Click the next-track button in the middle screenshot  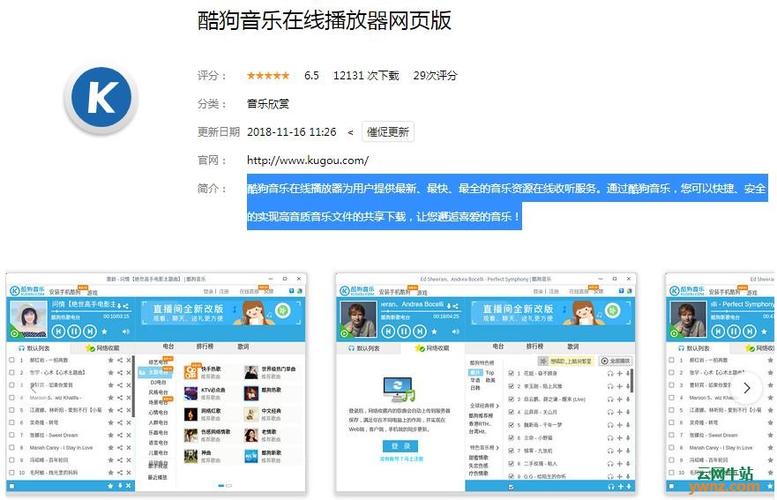pos(420,331)
